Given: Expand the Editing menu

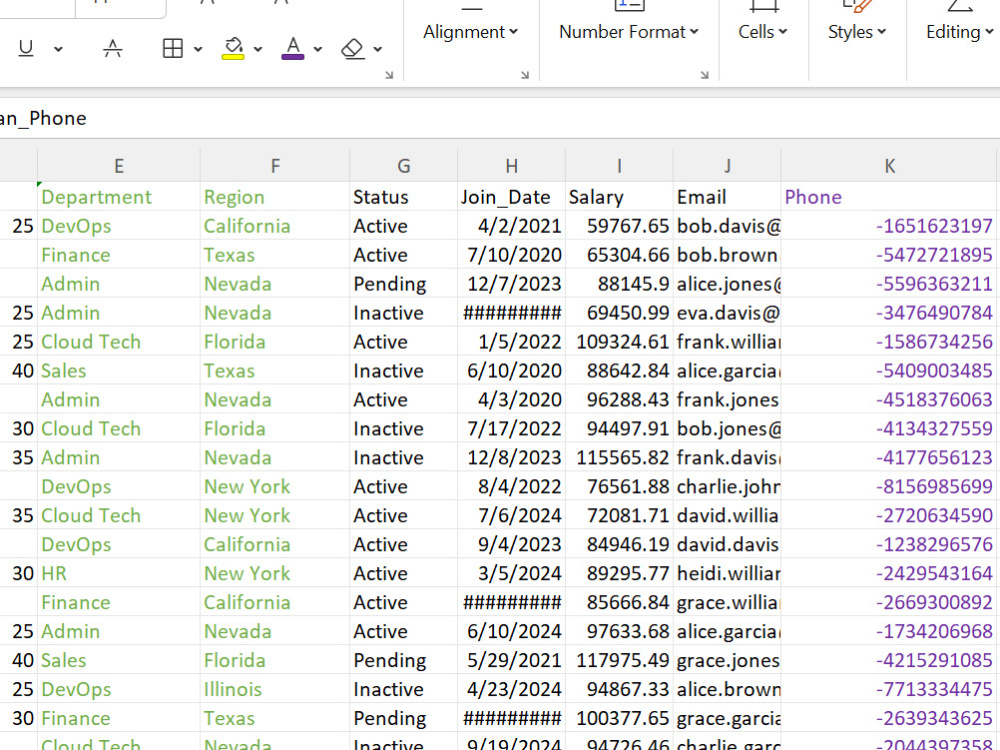Looking at the screenshot, I should pos(959,32).
